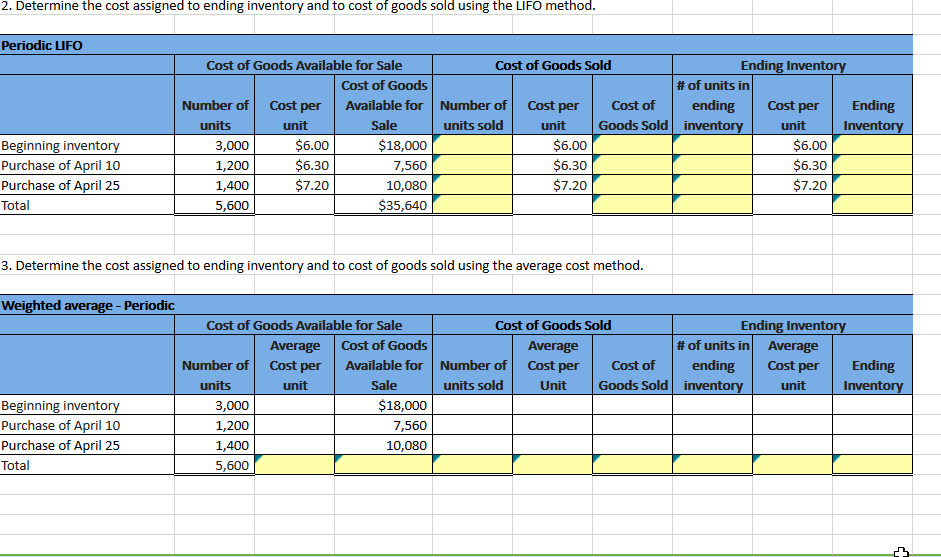Select LIFO April 25 Cost of Goods Sold cell
The width and height of the screenshot is (941, 557).
tap(633, 185)
